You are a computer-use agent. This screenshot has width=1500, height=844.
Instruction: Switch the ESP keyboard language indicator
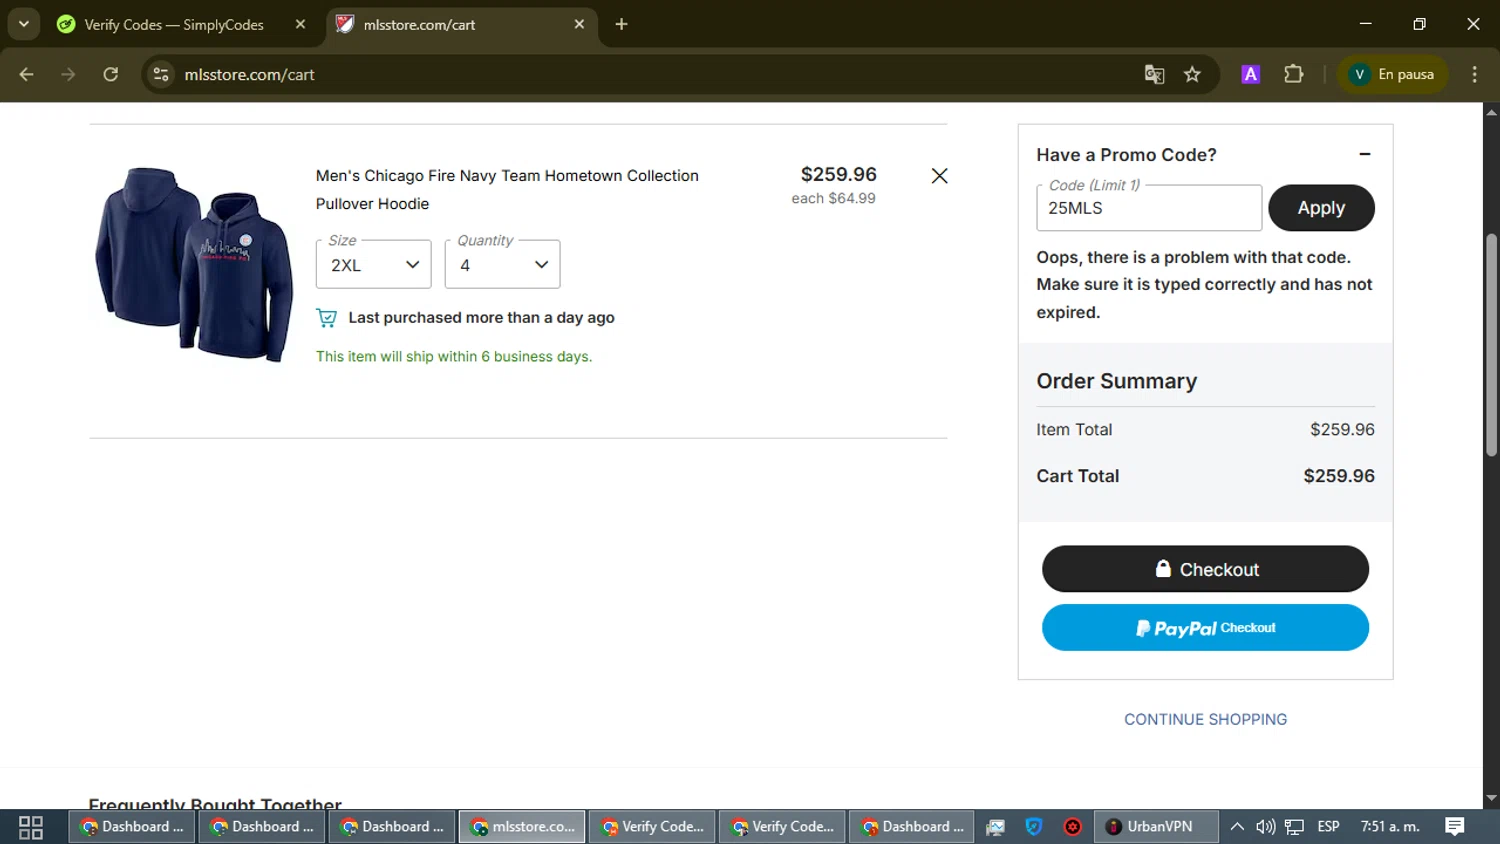pyautogui.click(x=1328, y=827)
